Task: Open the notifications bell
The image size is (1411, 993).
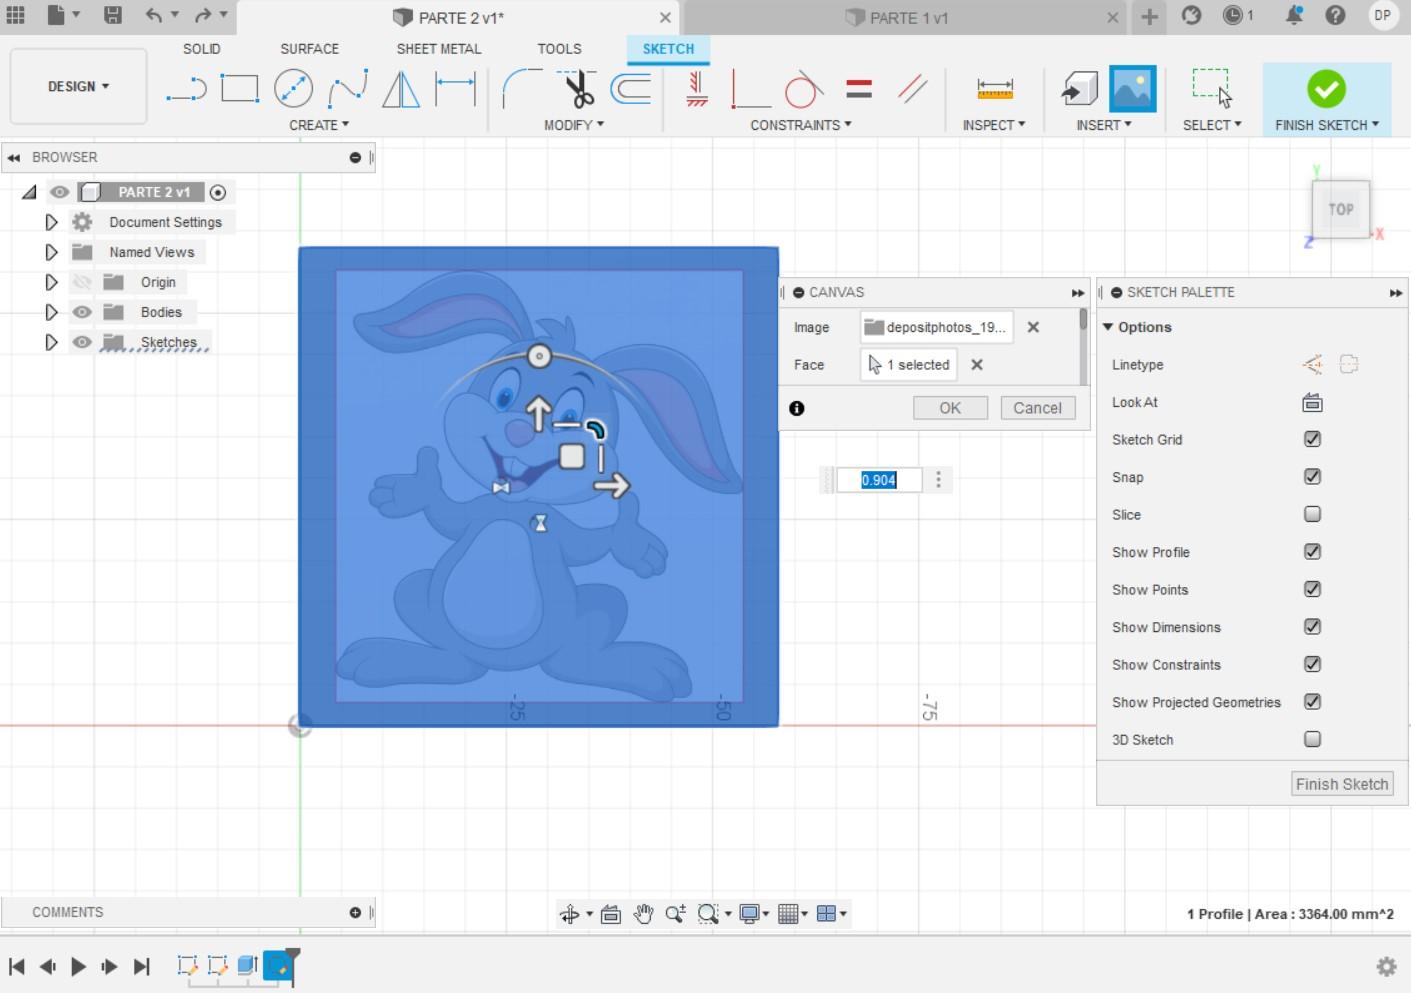Action: [x=1294, y=15]
